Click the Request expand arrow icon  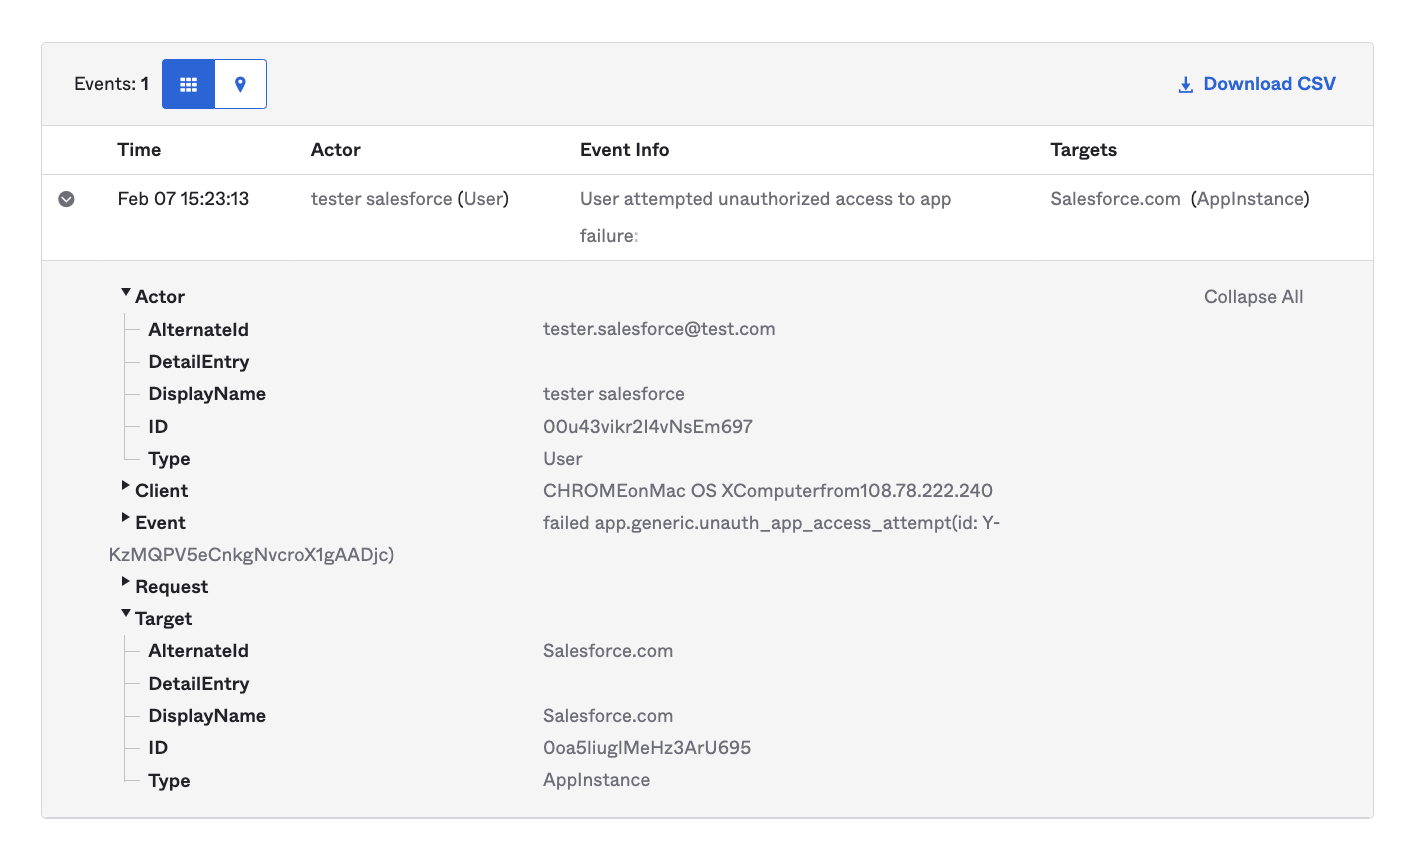tap(126, 582)
